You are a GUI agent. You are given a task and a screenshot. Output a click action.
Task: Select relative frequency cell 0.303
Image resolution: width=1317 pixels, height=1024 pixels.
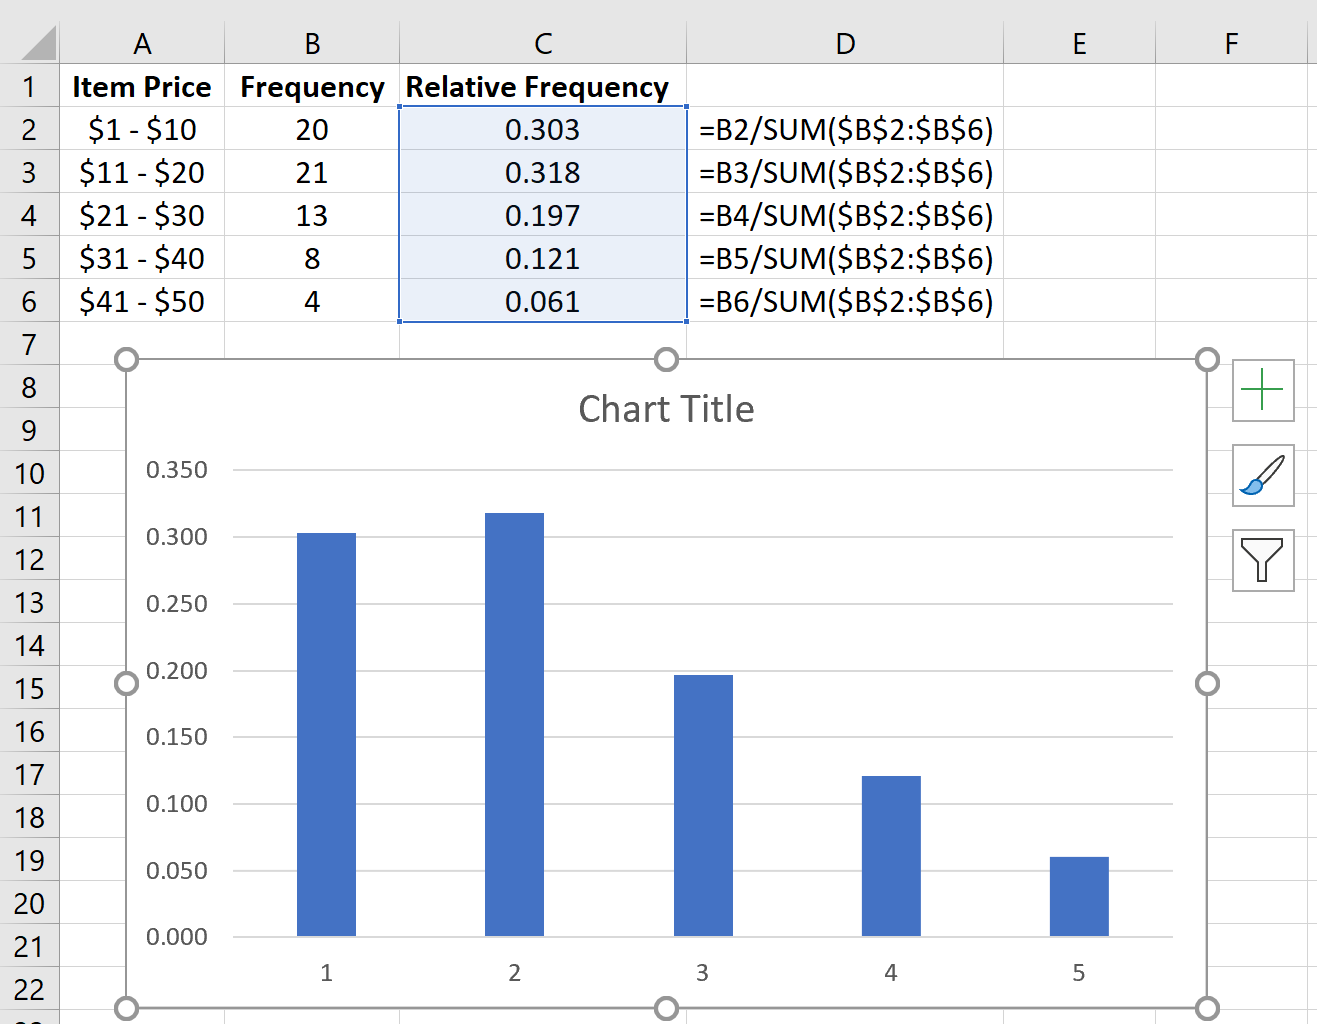click(543, 130)
